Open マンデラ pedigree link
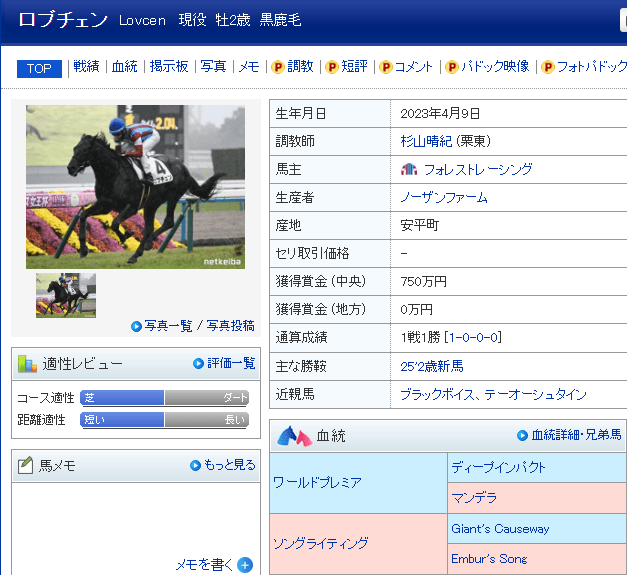 [474, 497]
